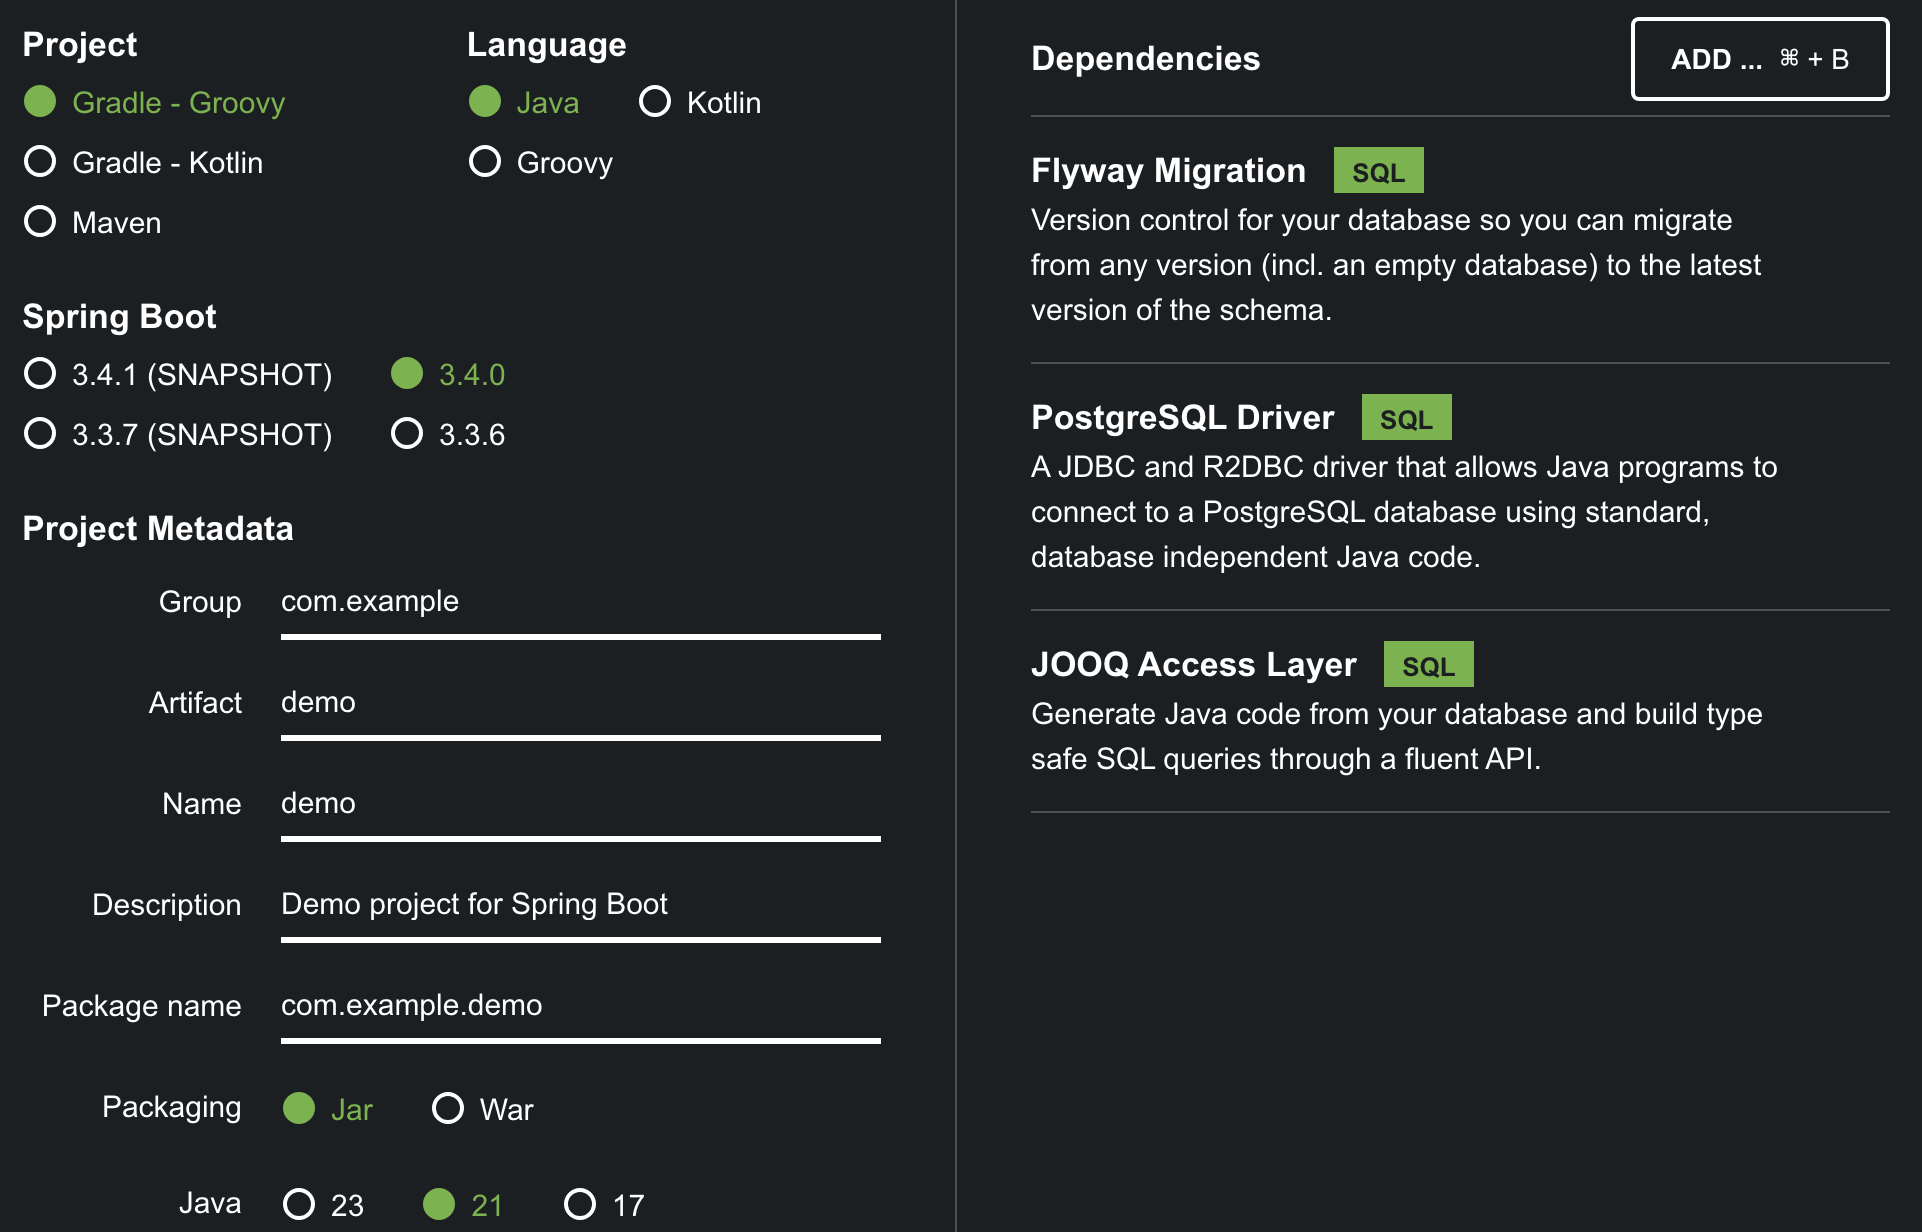Click the Description label
This screenshot has width=1922, height=1232.
pos(166,905)
